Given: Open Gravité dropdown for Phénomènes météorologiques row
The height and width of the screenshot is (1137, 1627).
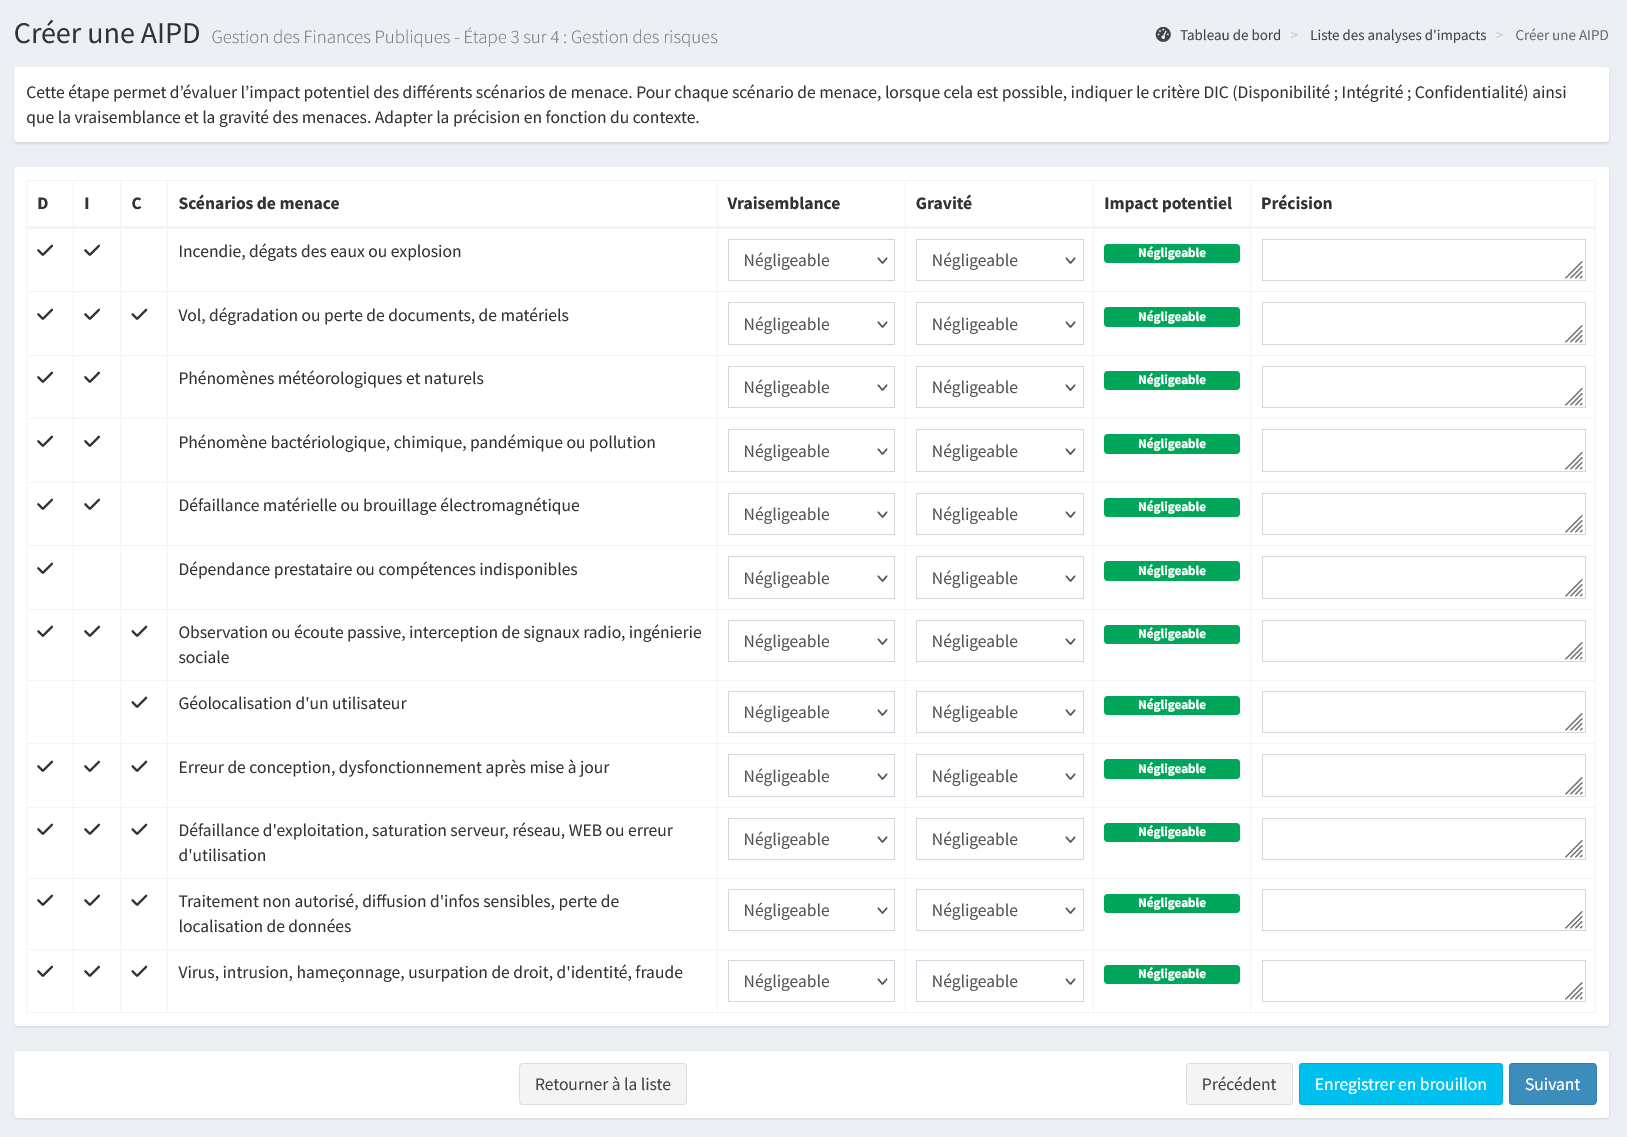Looking at the screenshot, I should point(999,387).
